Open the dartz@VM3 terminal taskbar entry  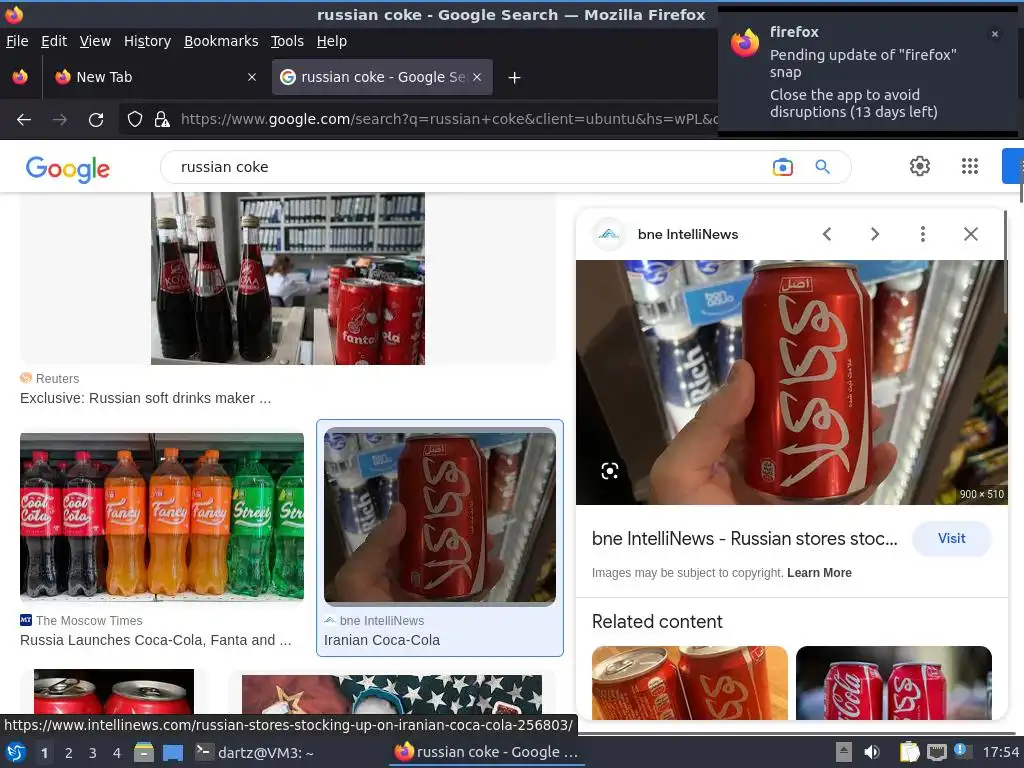point(255,753)
